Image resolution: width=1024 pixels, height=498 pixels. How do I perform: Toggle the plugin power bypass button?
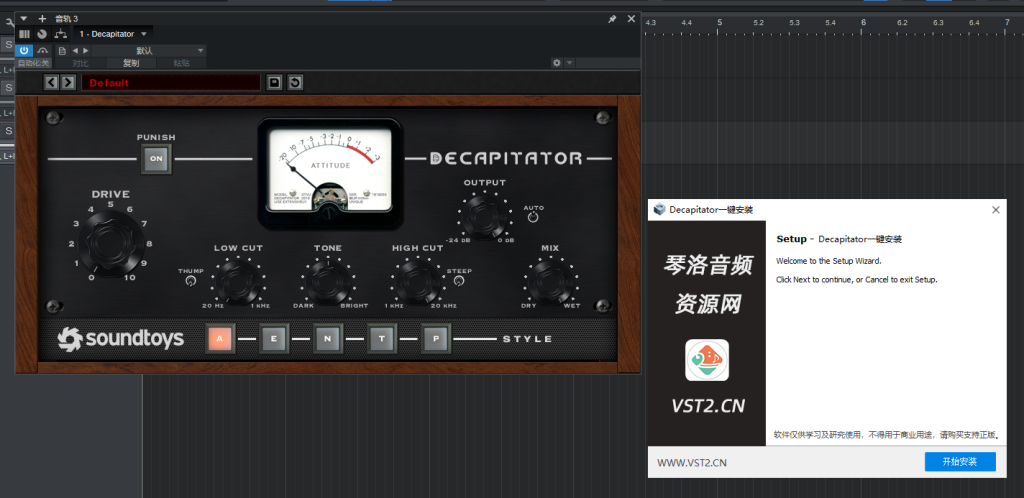24,50
